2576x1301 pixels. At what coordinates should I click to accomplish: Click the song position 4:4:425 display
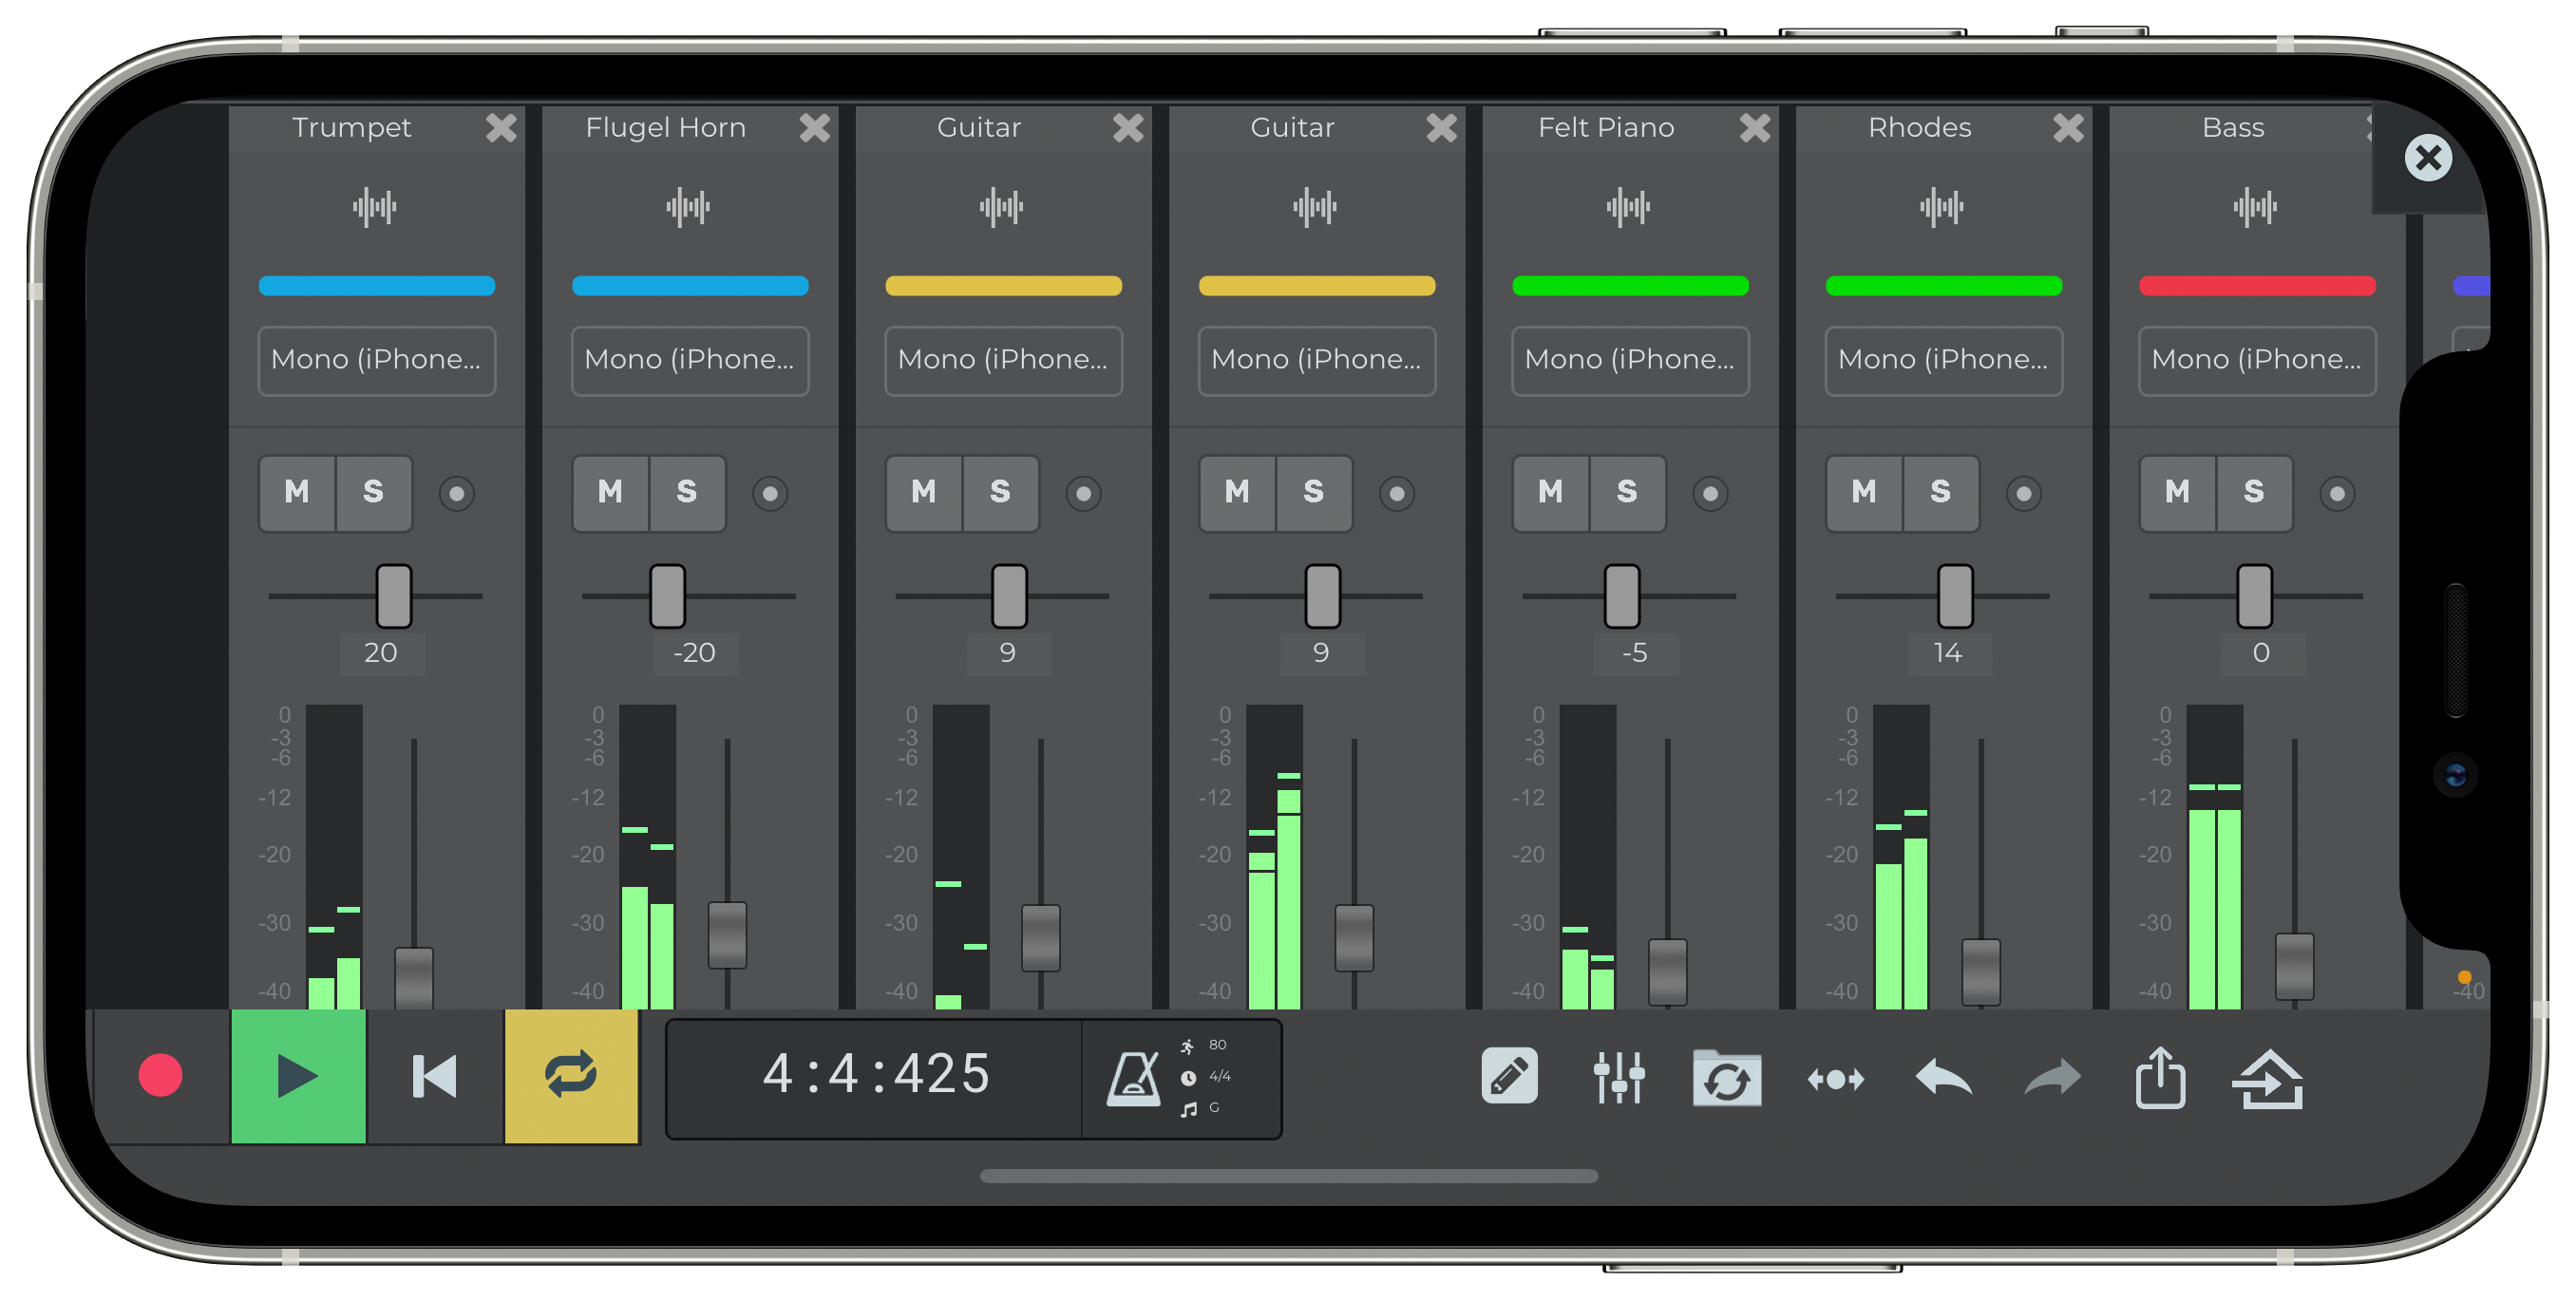876,1075
